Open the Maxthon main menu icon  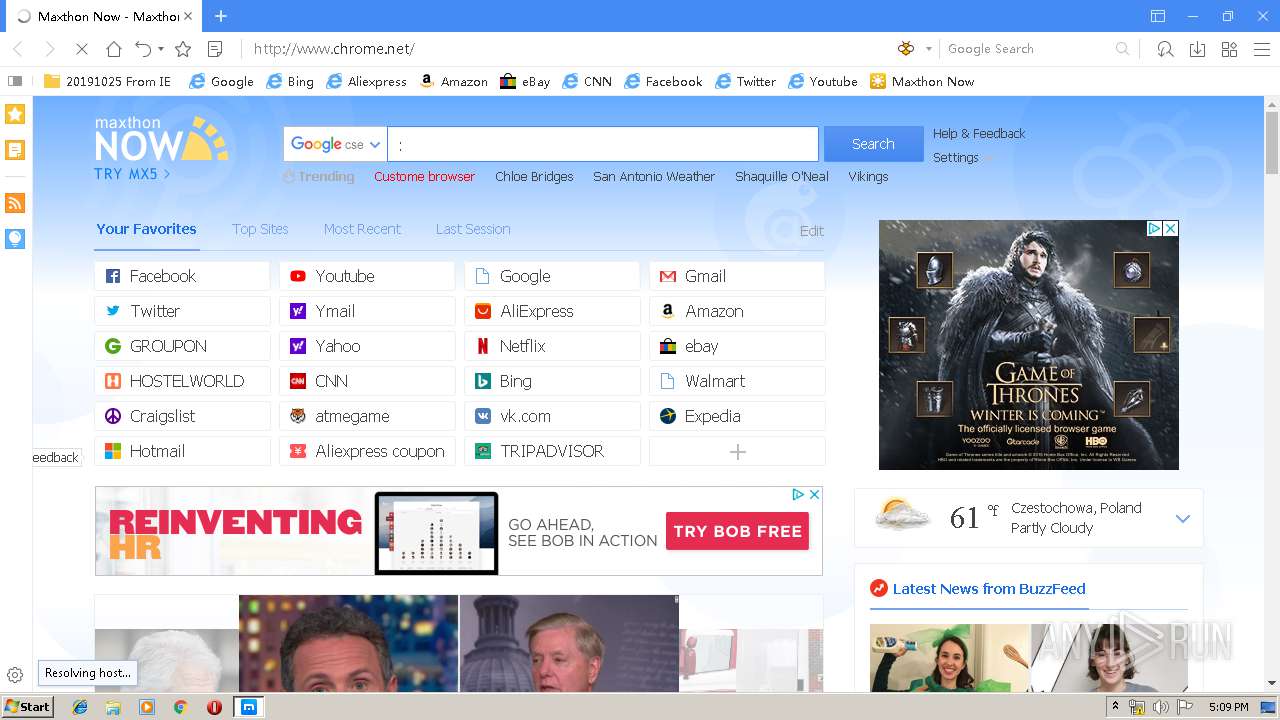point(1261,49)
